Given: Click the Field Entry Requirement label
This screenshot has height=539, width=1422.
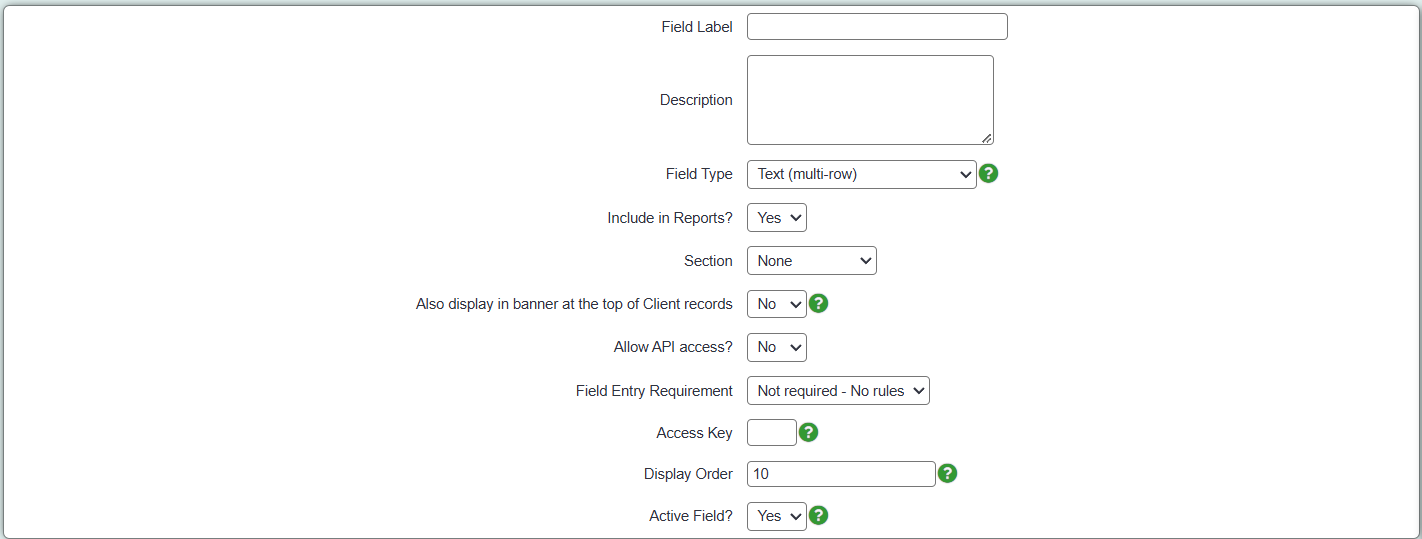Looking at the screenshot, I should 654,391.
